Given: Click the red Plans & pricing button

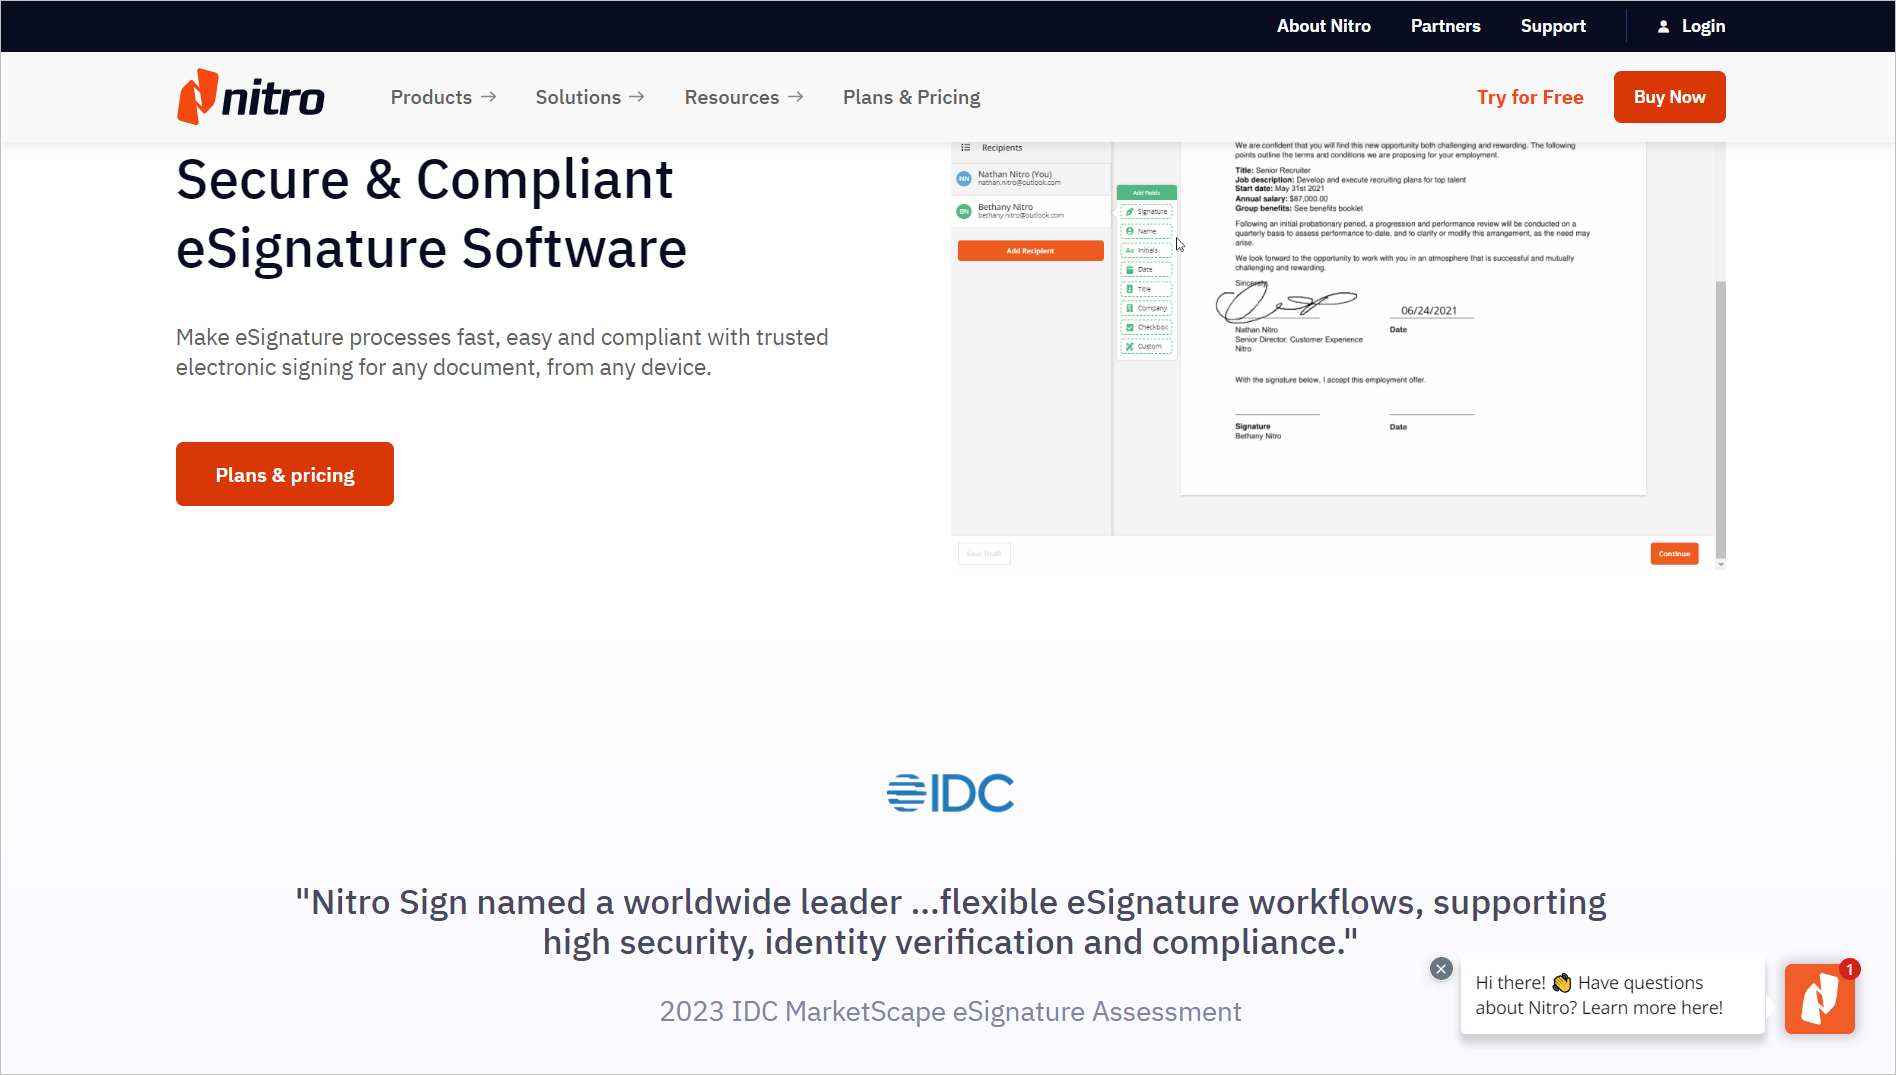Looking at the screenshot, I should [285, 474].
